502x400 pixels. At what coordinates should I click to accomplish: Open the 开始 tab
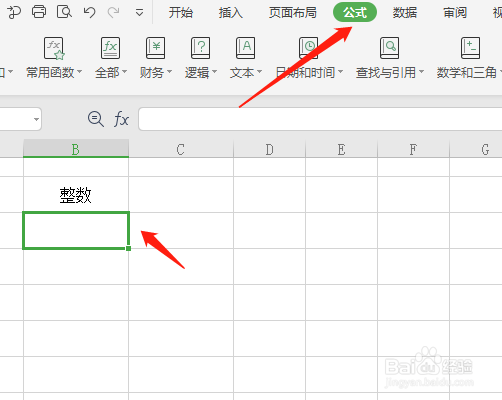coord(181,13)
